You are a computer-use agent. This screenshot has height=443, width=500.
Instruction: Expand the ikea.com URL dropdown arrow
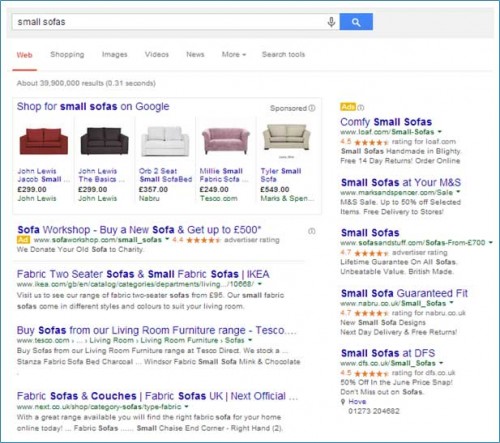click(x=260, y=284)
